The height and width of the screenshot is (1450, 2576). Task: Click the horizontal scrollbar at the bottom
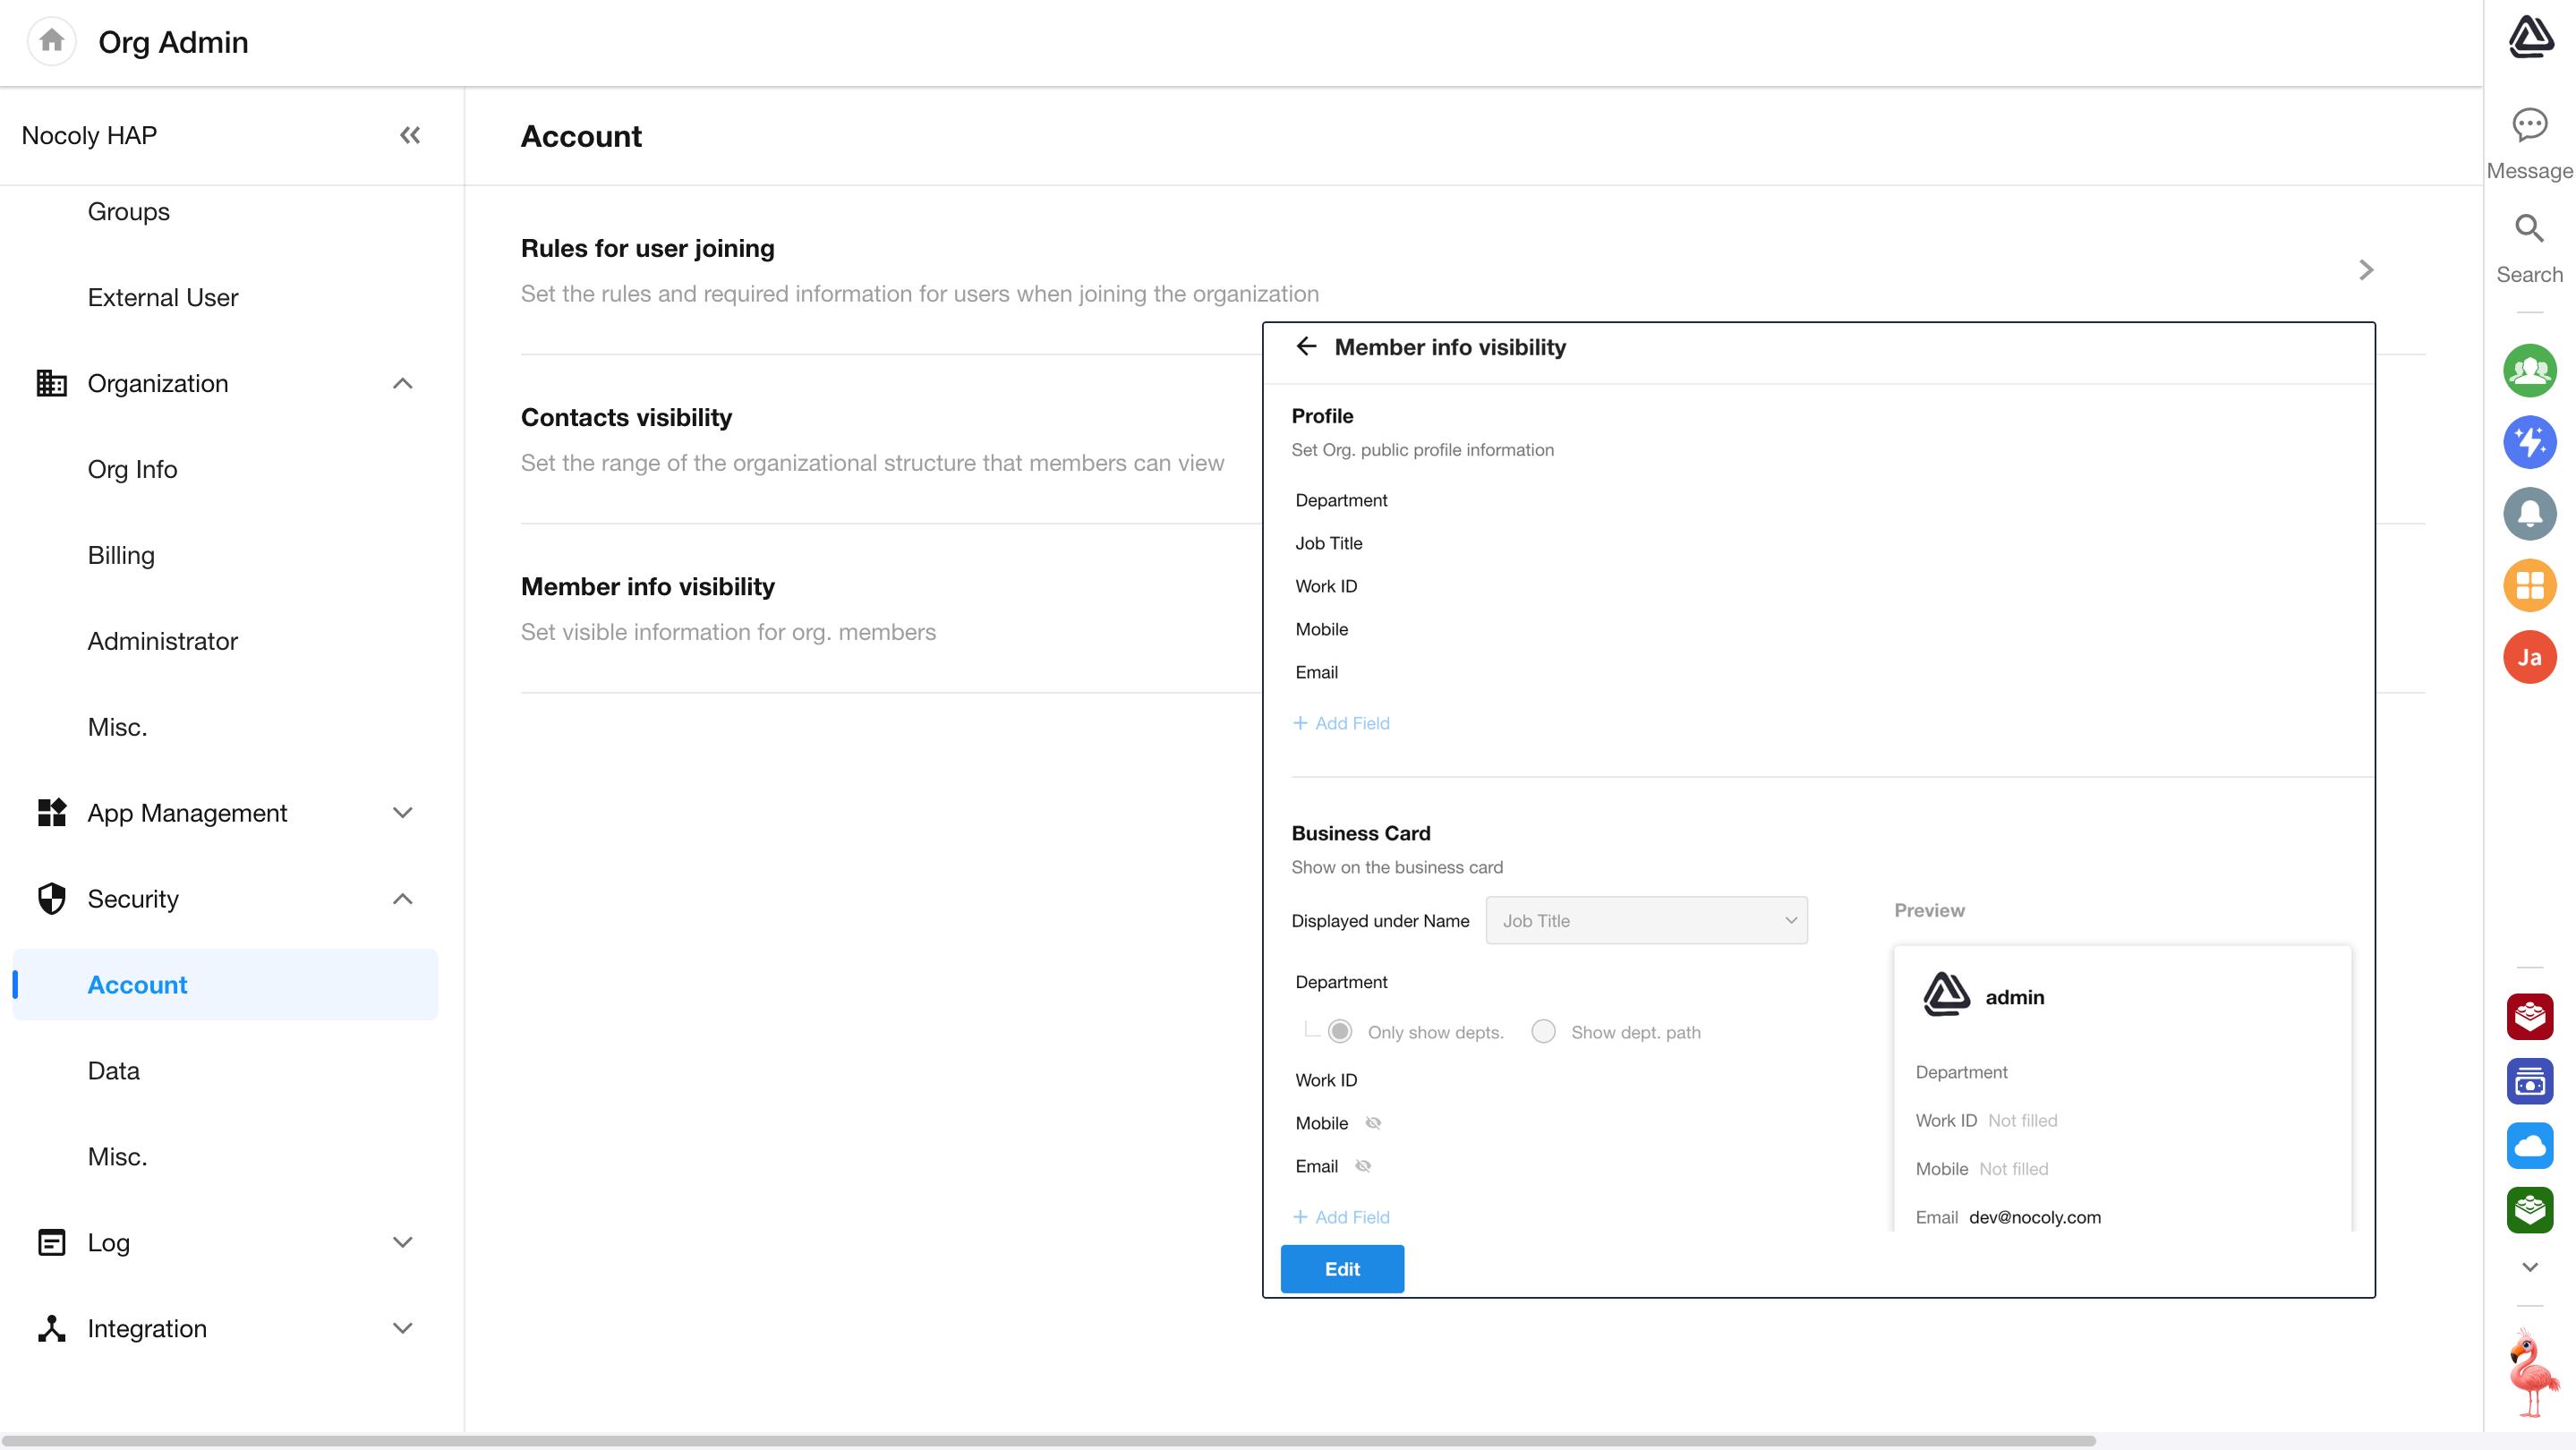pyautogui.click(x=1050, y=1441)
